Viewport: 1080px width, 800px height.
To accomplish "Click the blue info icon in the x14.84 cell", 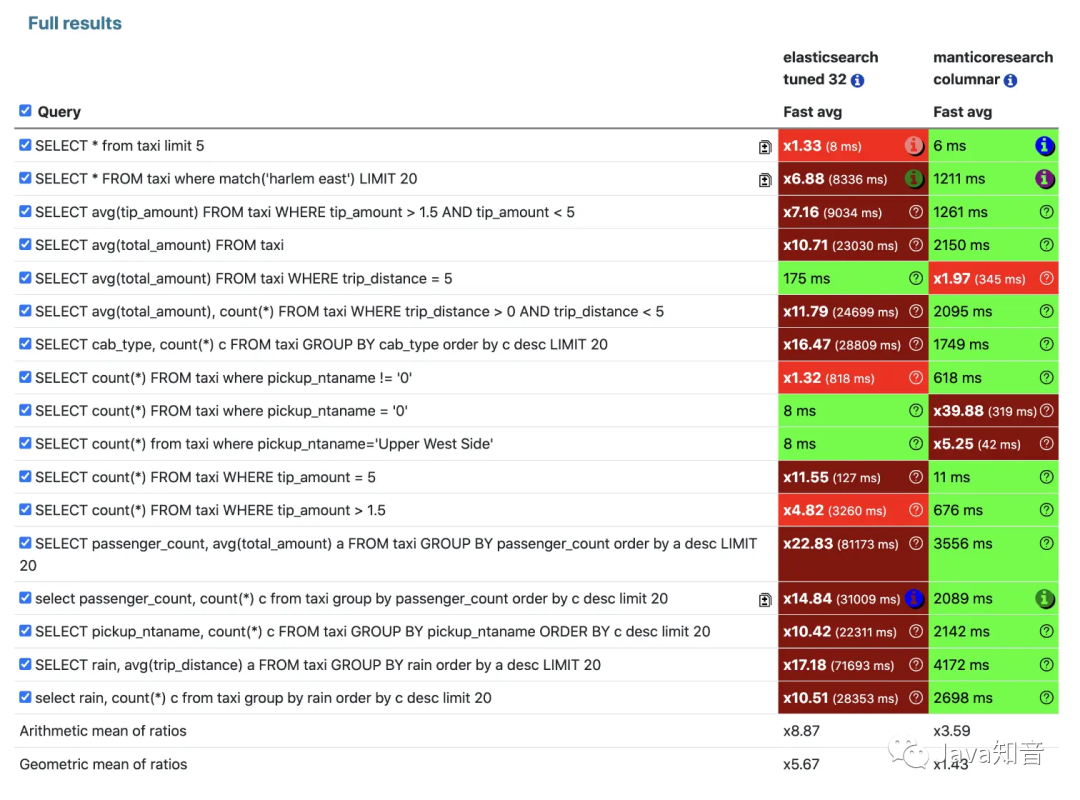I will (x=914, y=598).
